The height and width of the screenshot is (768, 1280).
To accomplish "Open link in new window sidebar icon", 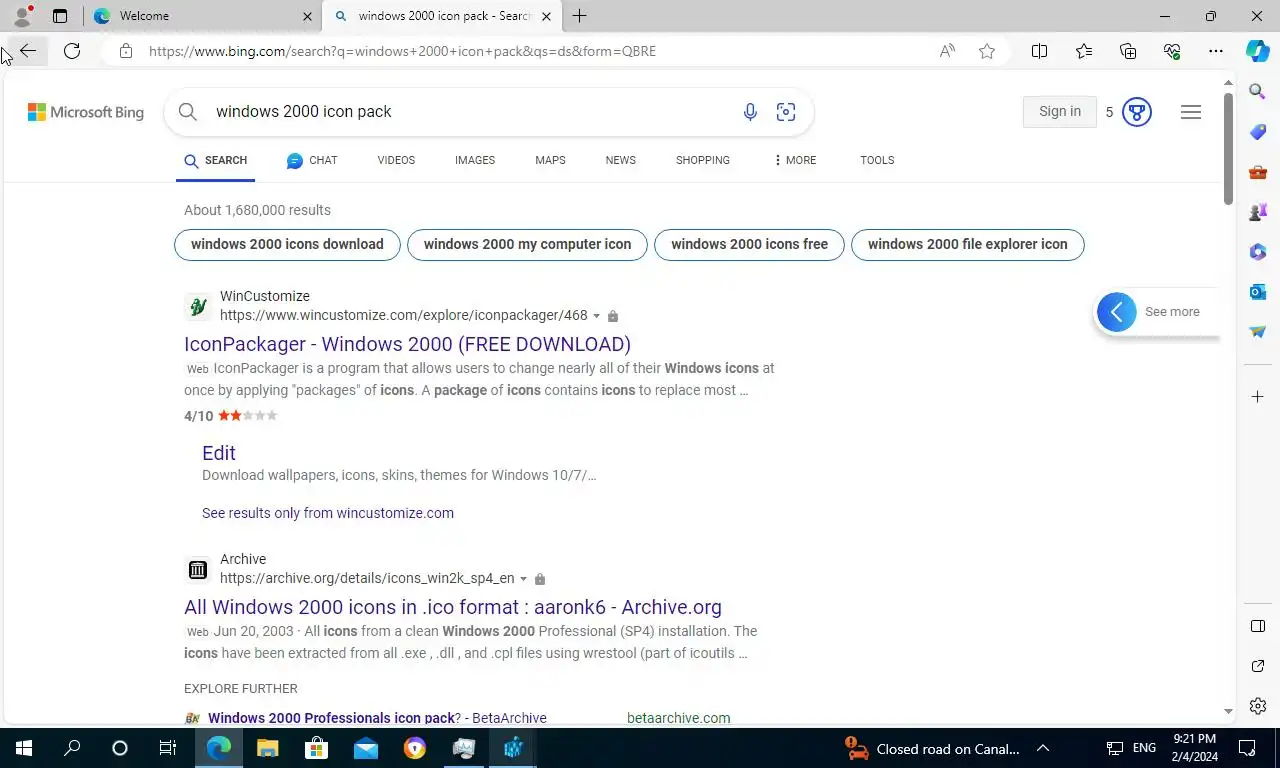I will 1258,666.
